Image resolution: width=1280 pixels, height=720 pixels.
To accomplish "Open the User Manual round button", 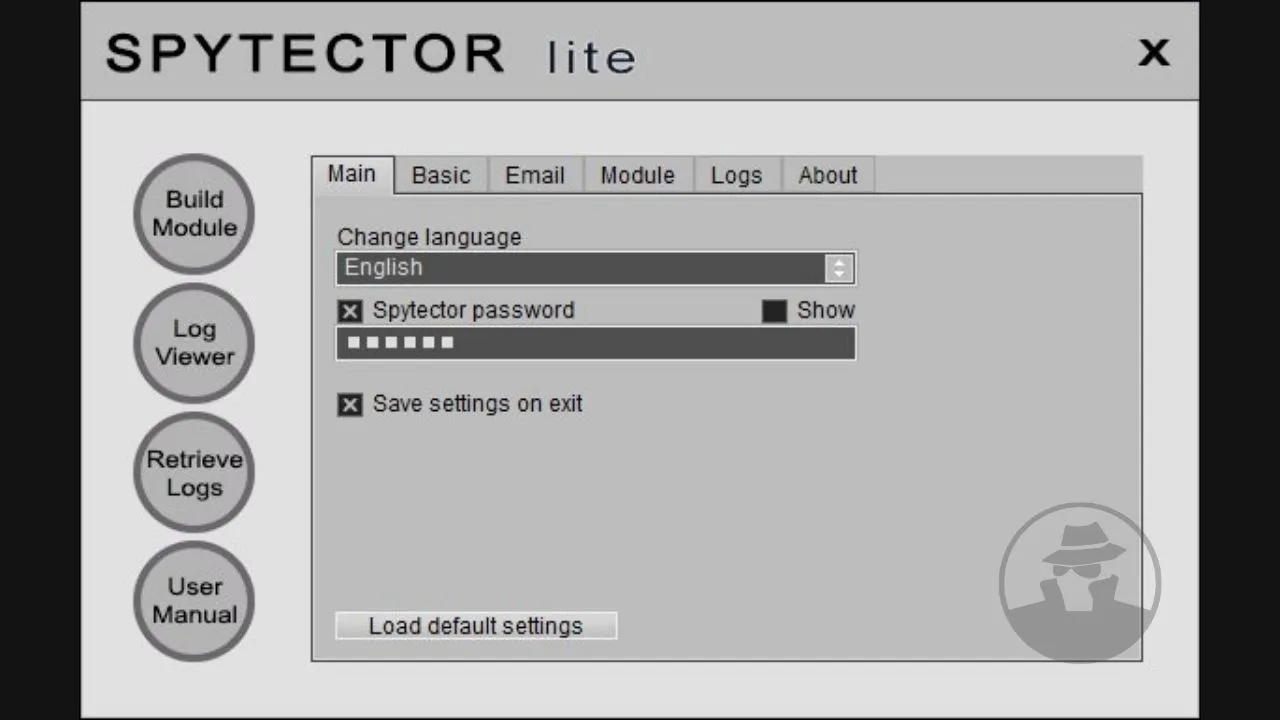I will pyautogui.click(x=194, y=601).
